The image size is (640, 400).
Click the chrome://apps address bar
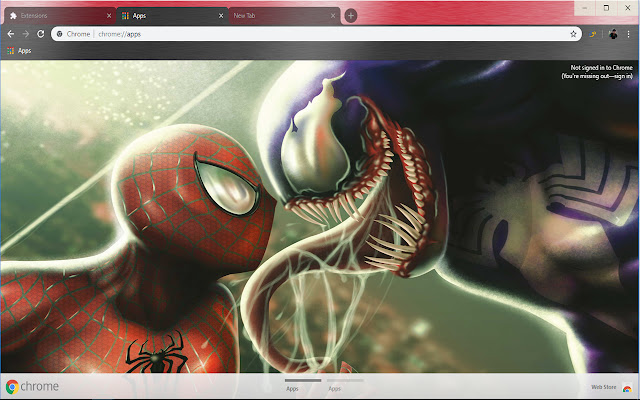[300, 33]
